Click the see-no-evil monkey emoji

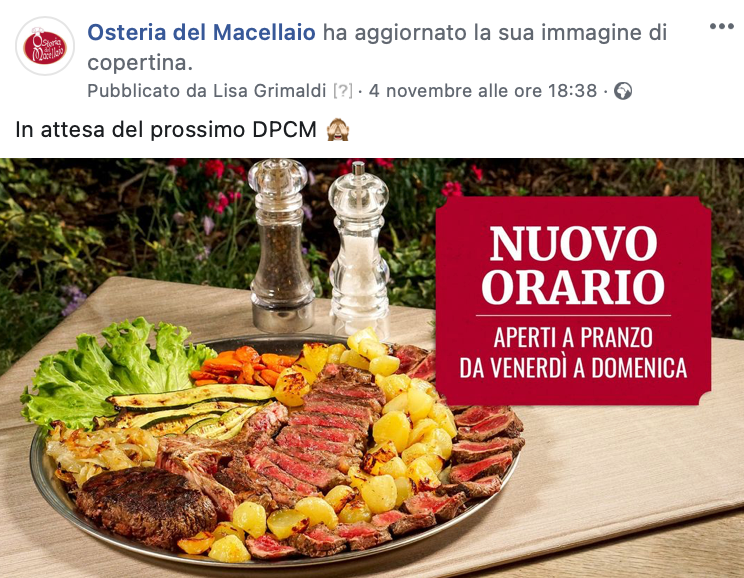tap(337, 130)
